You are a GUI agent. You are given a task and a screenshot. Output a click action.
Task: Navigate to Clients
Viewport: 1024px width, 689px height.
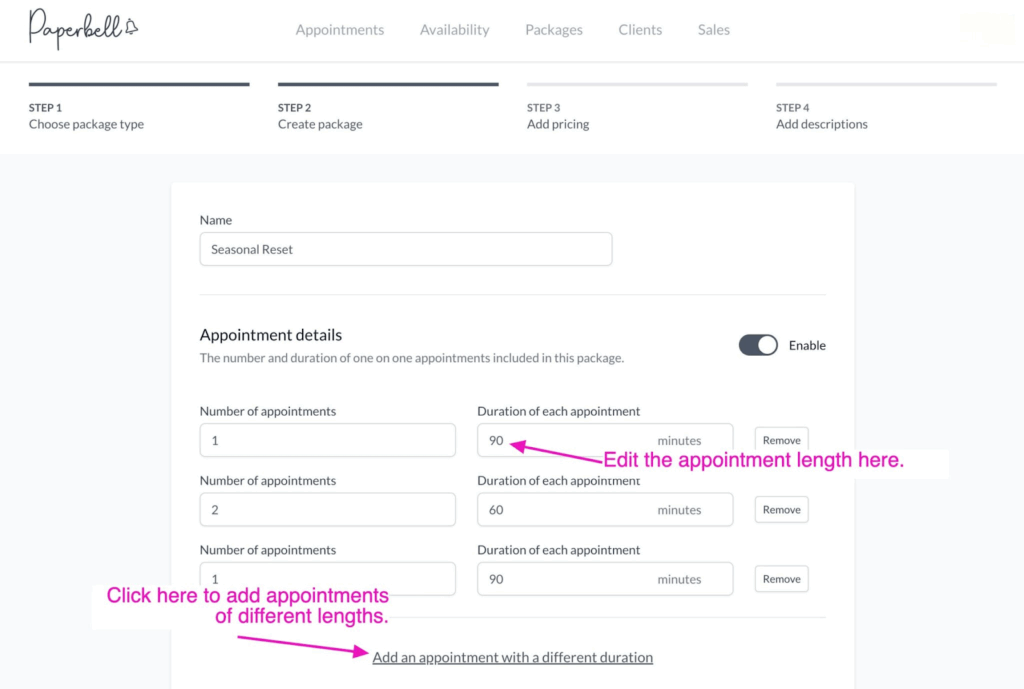click(640, 30)
